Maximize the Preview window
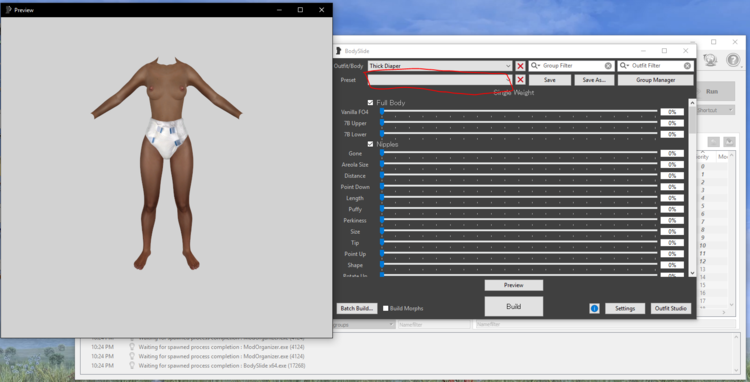 point(300,10)
